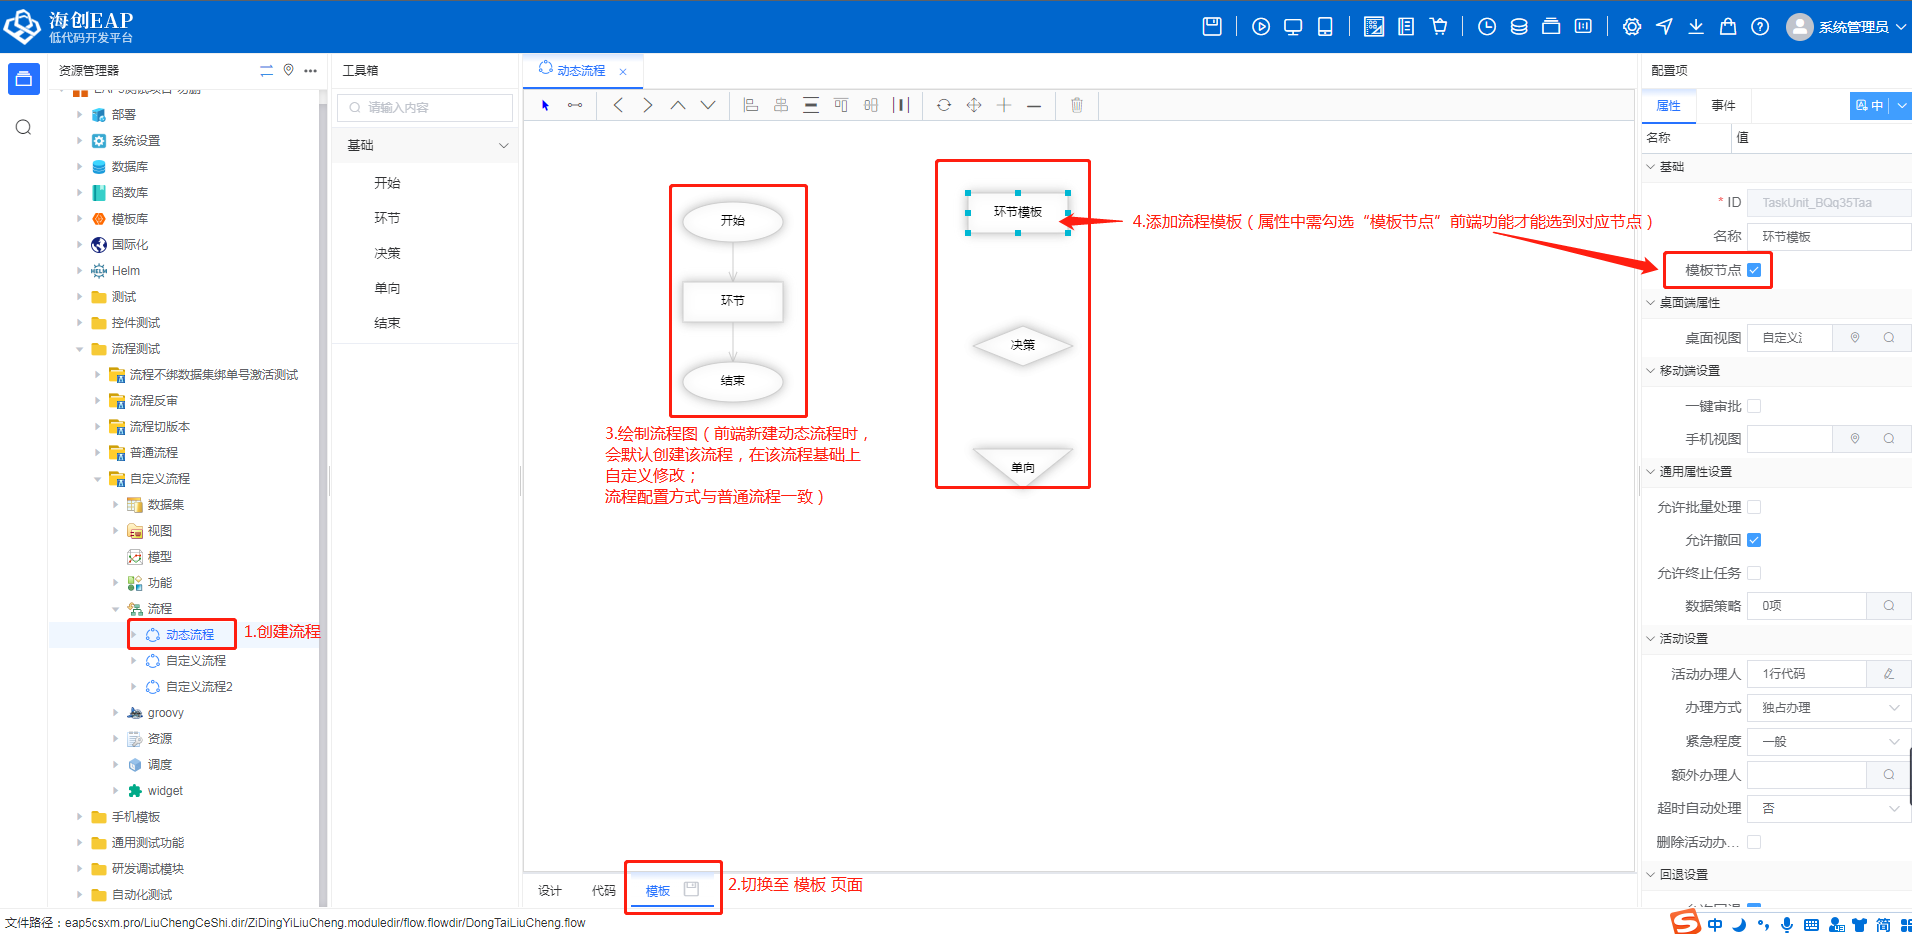The width and height of the screenshot is (1912, 934).
Task: Switch to the 事件 tab
Action: click(1723, 106)
